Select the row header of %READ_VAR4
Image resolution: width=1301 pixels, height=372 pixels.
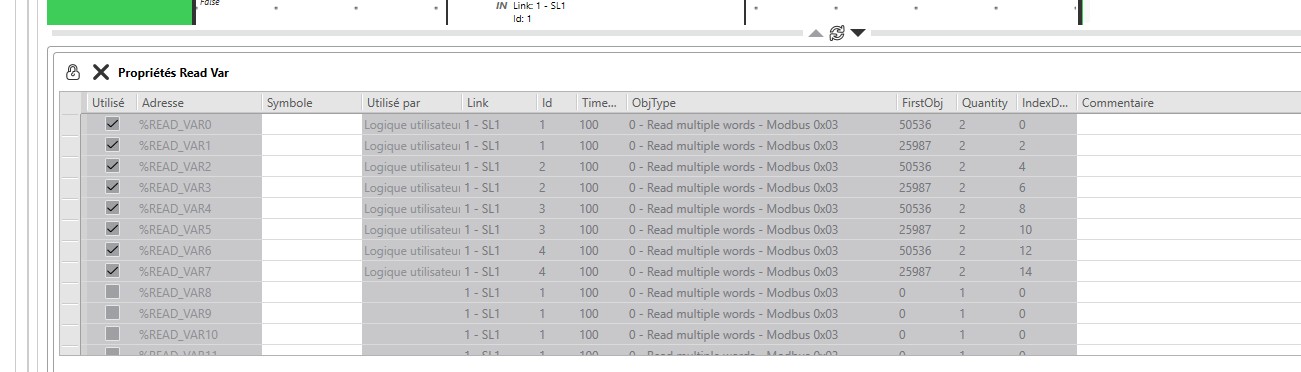70,208
